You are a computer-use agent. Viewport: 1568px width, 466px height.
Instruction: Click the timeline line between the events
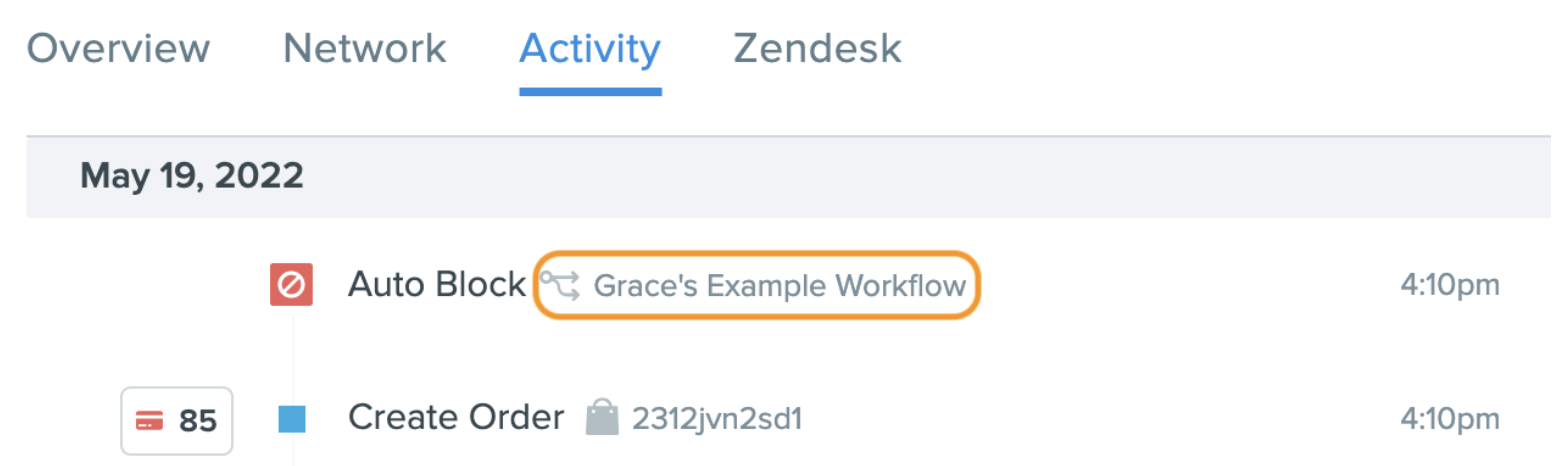point(292,356)
